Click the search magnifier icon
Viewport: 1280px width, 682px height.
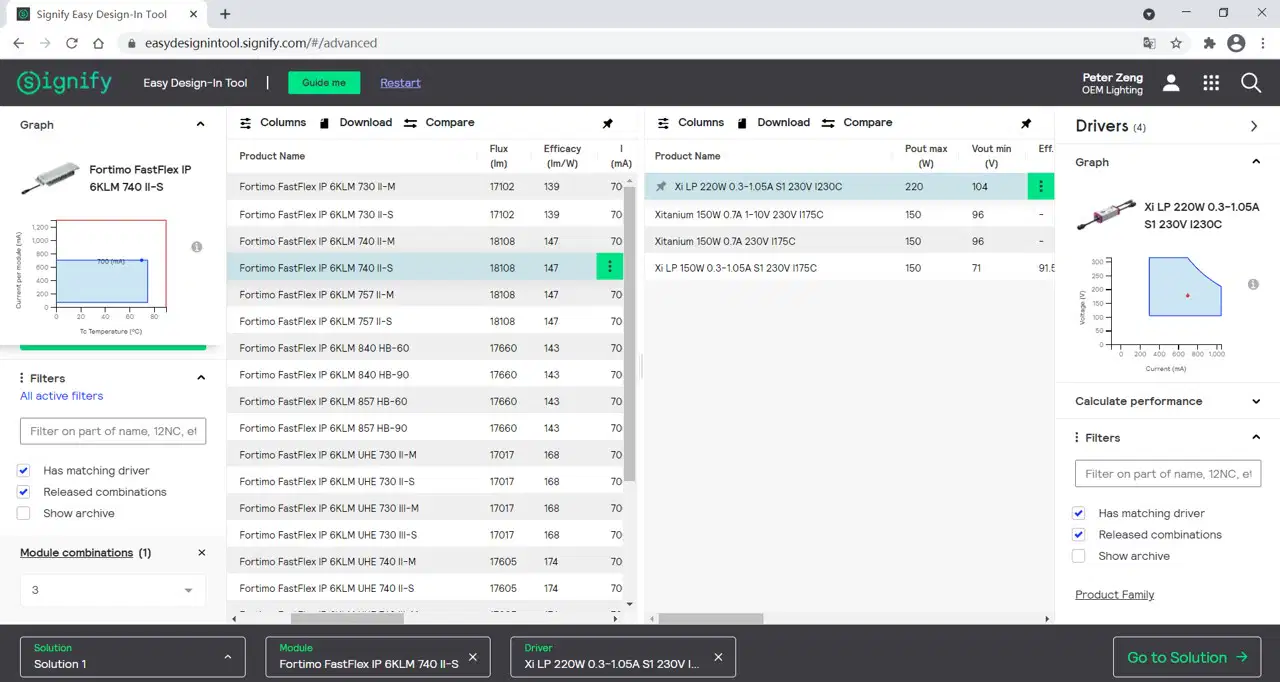1251,83
